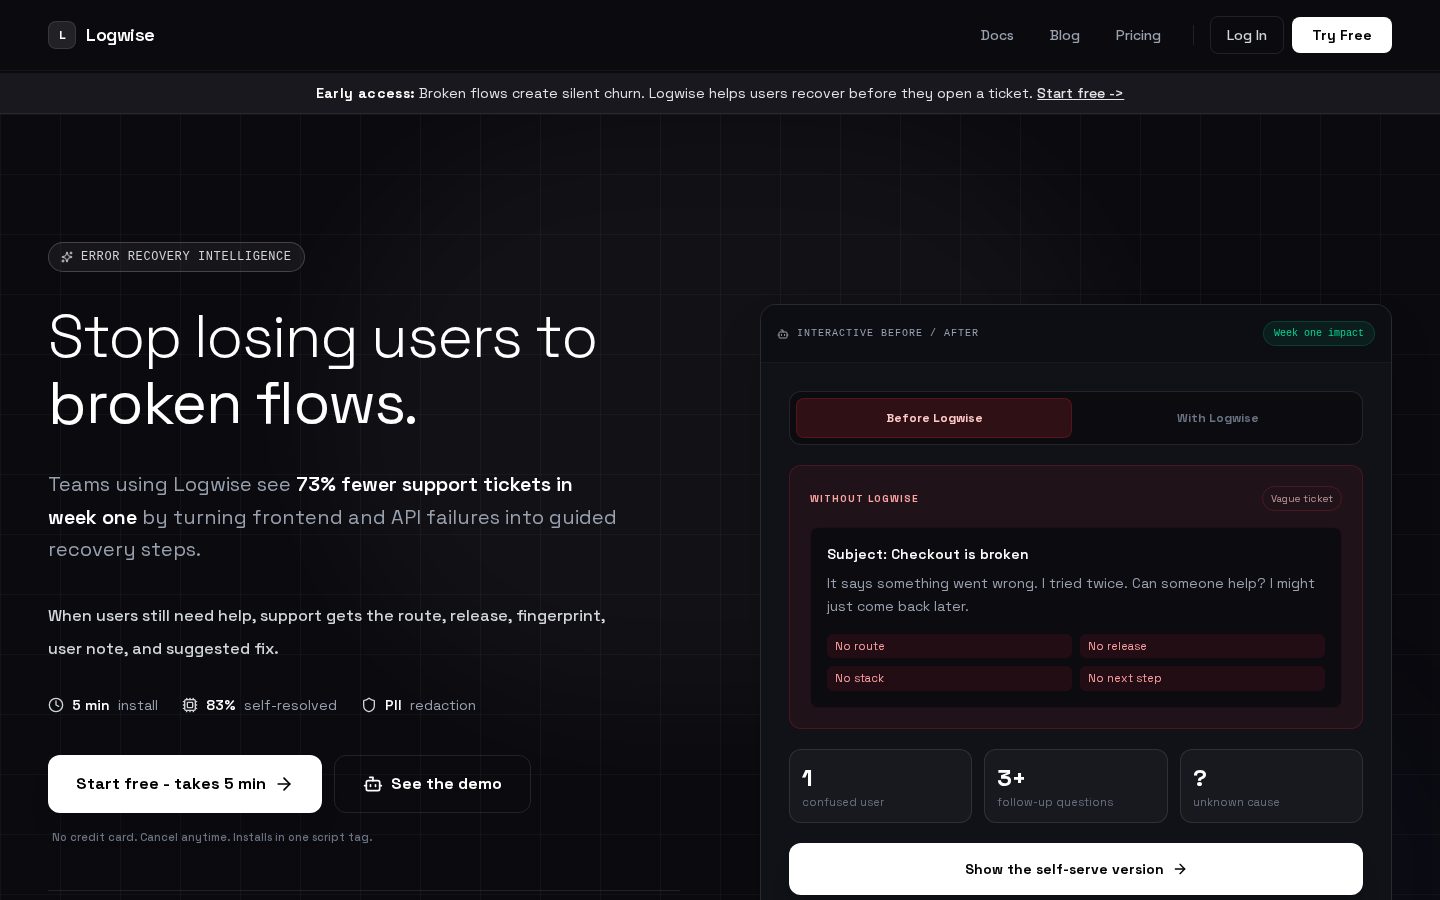Click the Error Recovery Intelligence badge
Image resolution: width=1440 pixels, height=900 pixels.
[176, 257]
